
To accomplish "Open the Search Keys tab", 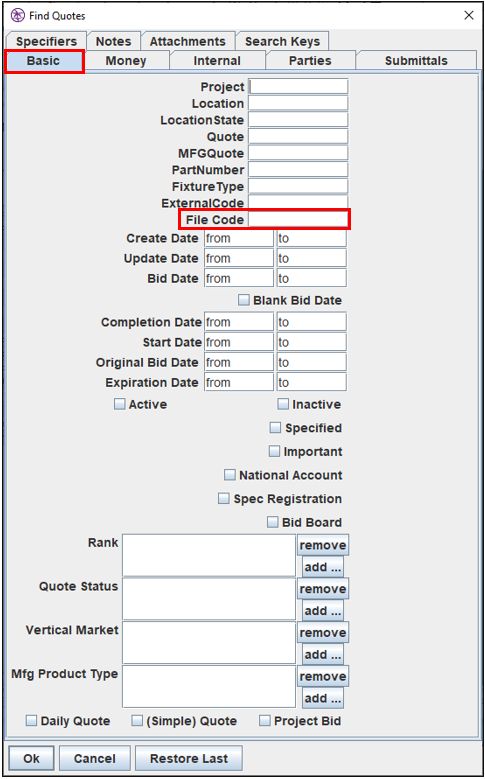I will point(282,41).
